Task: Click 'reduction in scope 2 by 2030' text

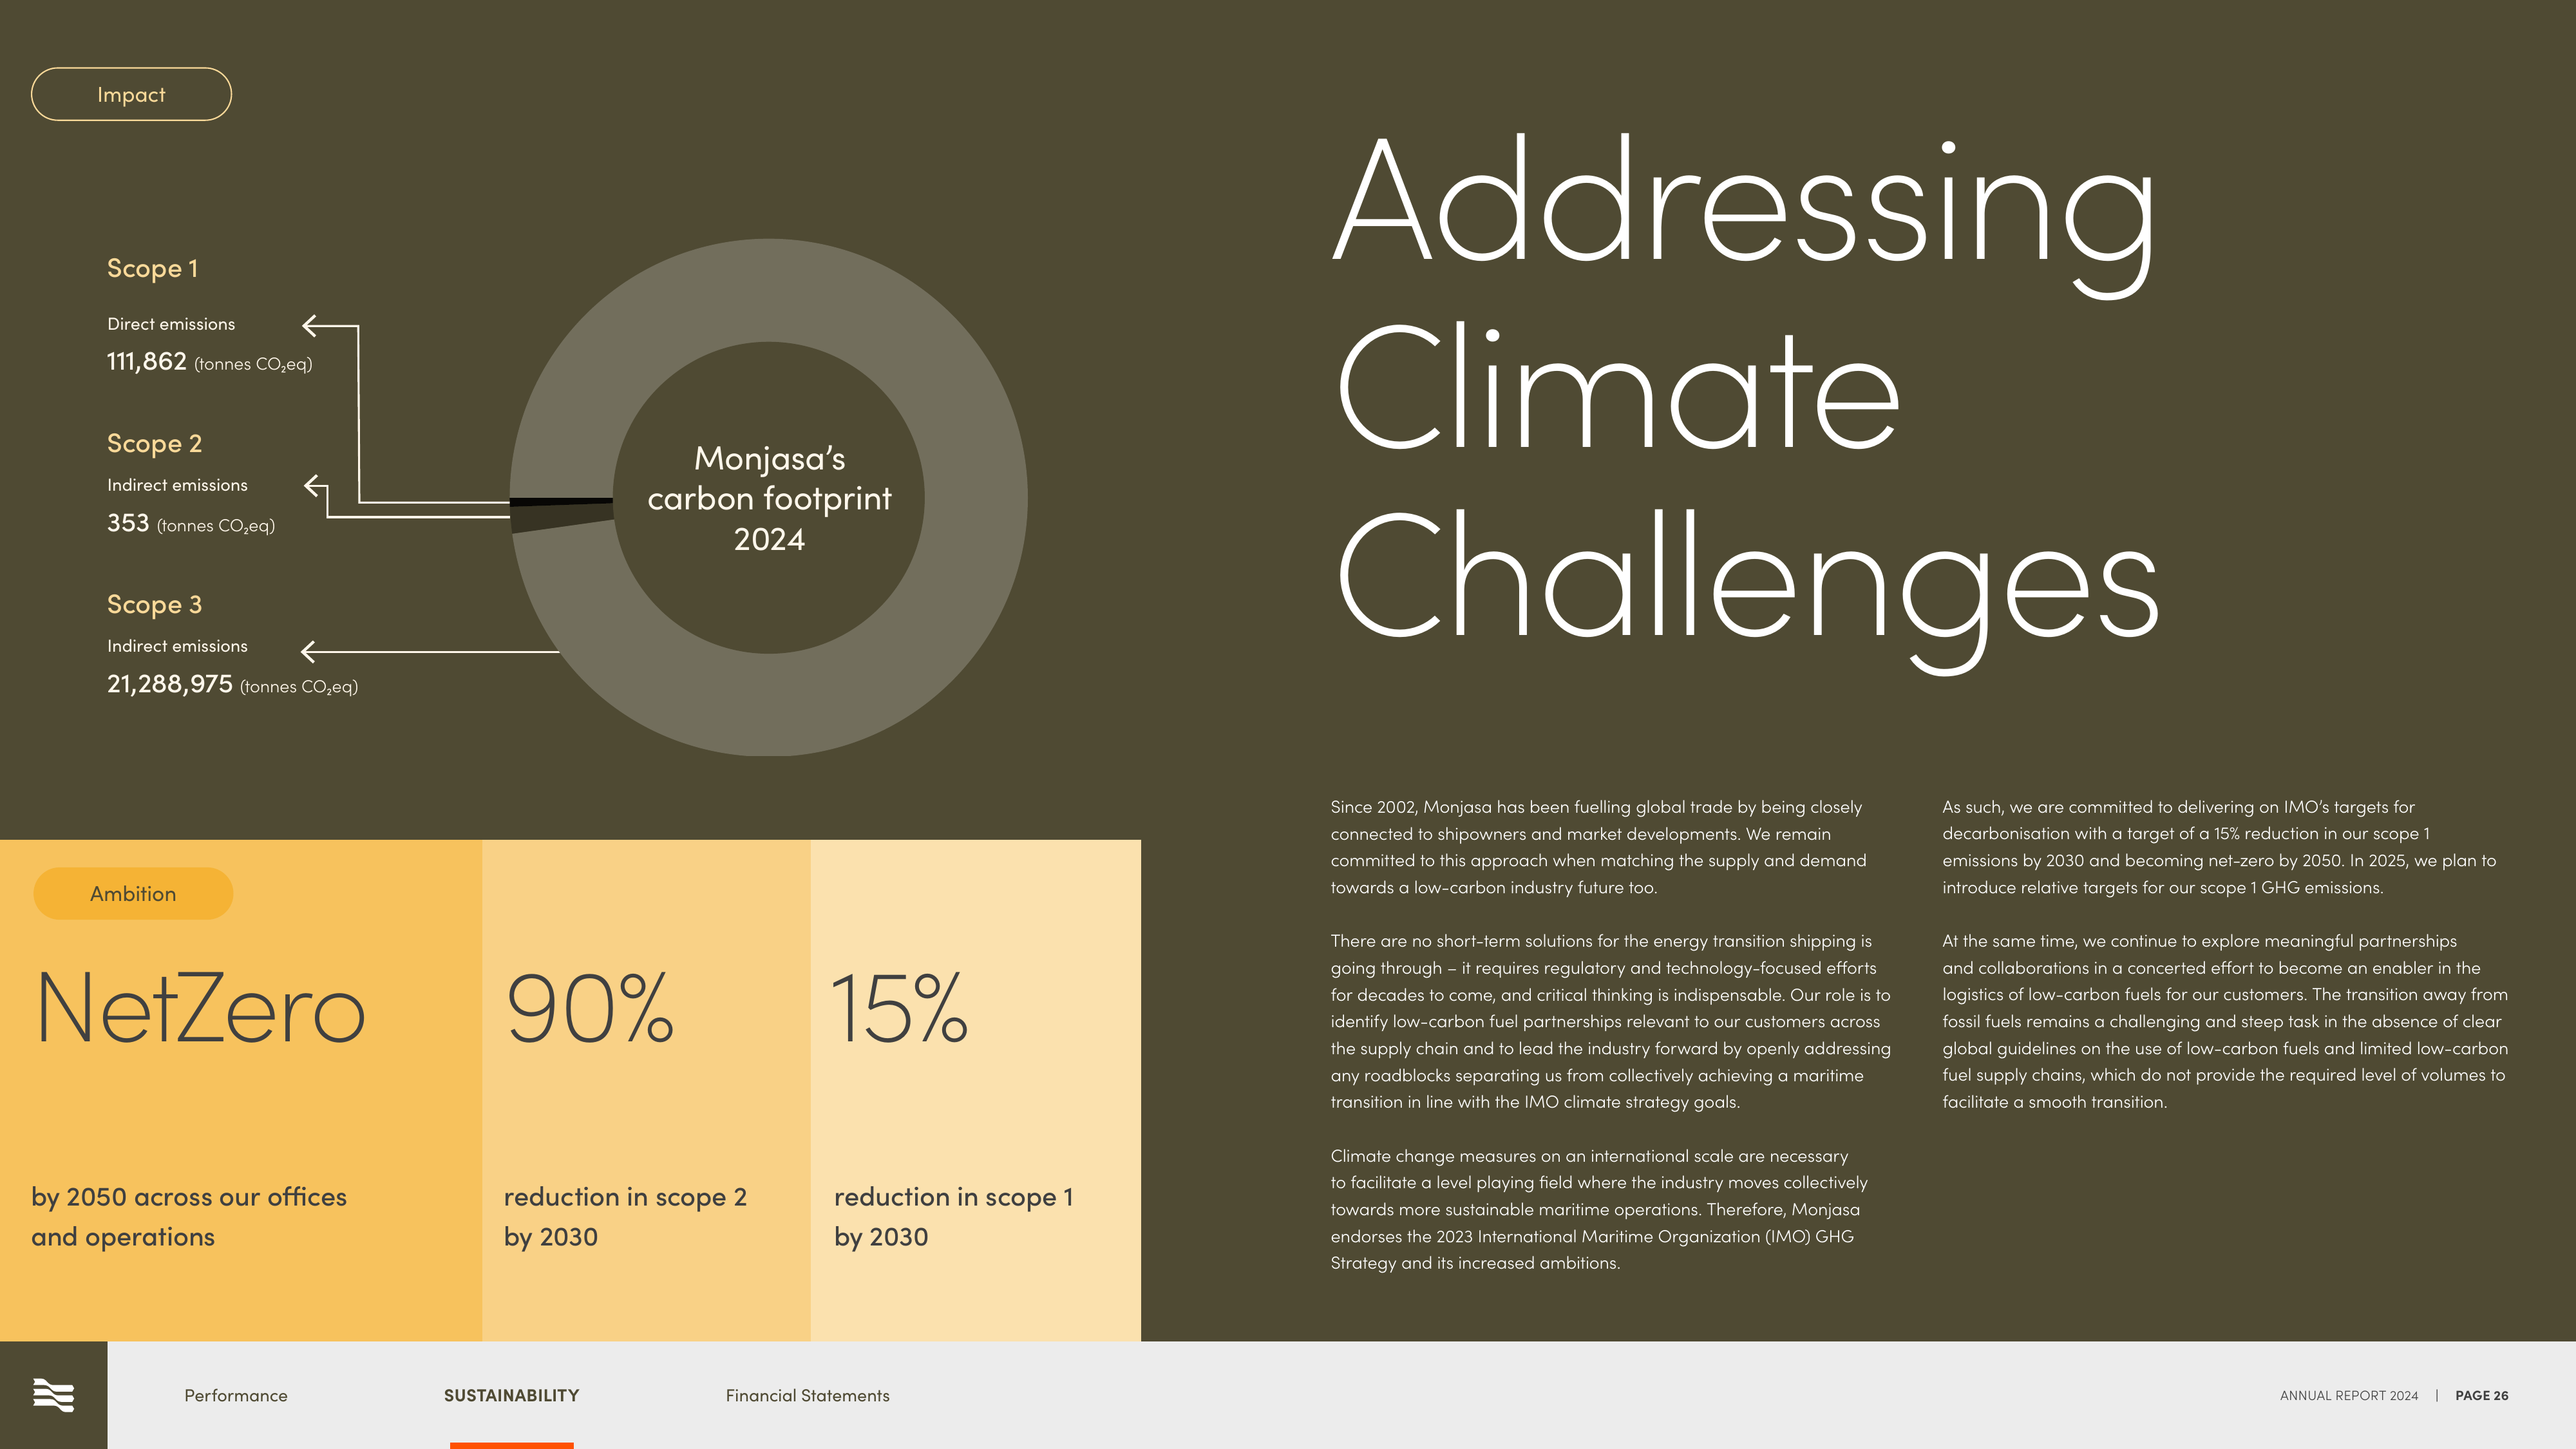Action: coord(625,1216)
